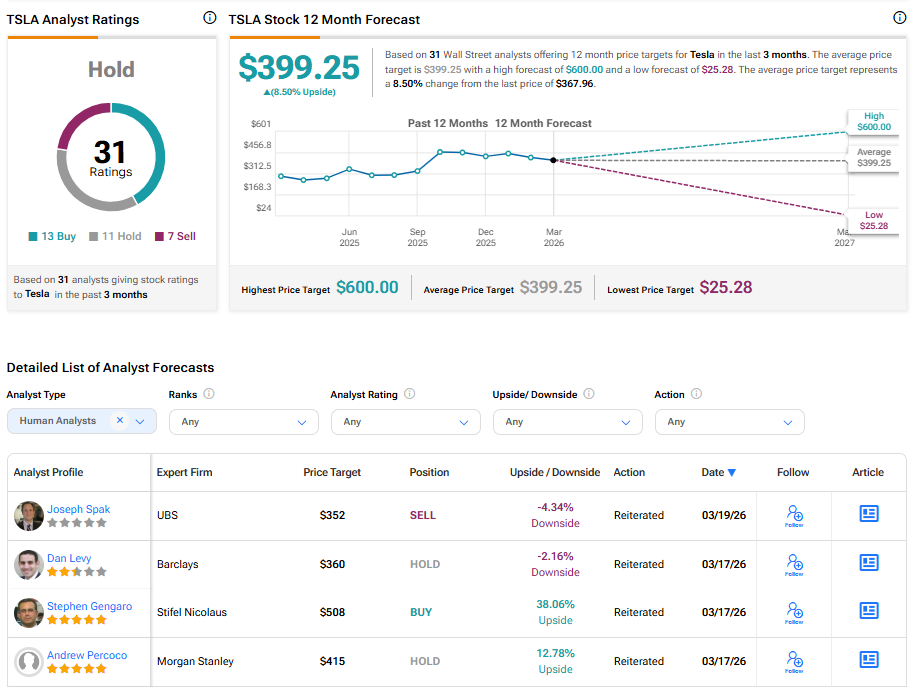Image resolution: width=912 pixels, height=687 pixels.
Task: Click info icon next to Upside/Downside filter
Action: click(589, 394)
